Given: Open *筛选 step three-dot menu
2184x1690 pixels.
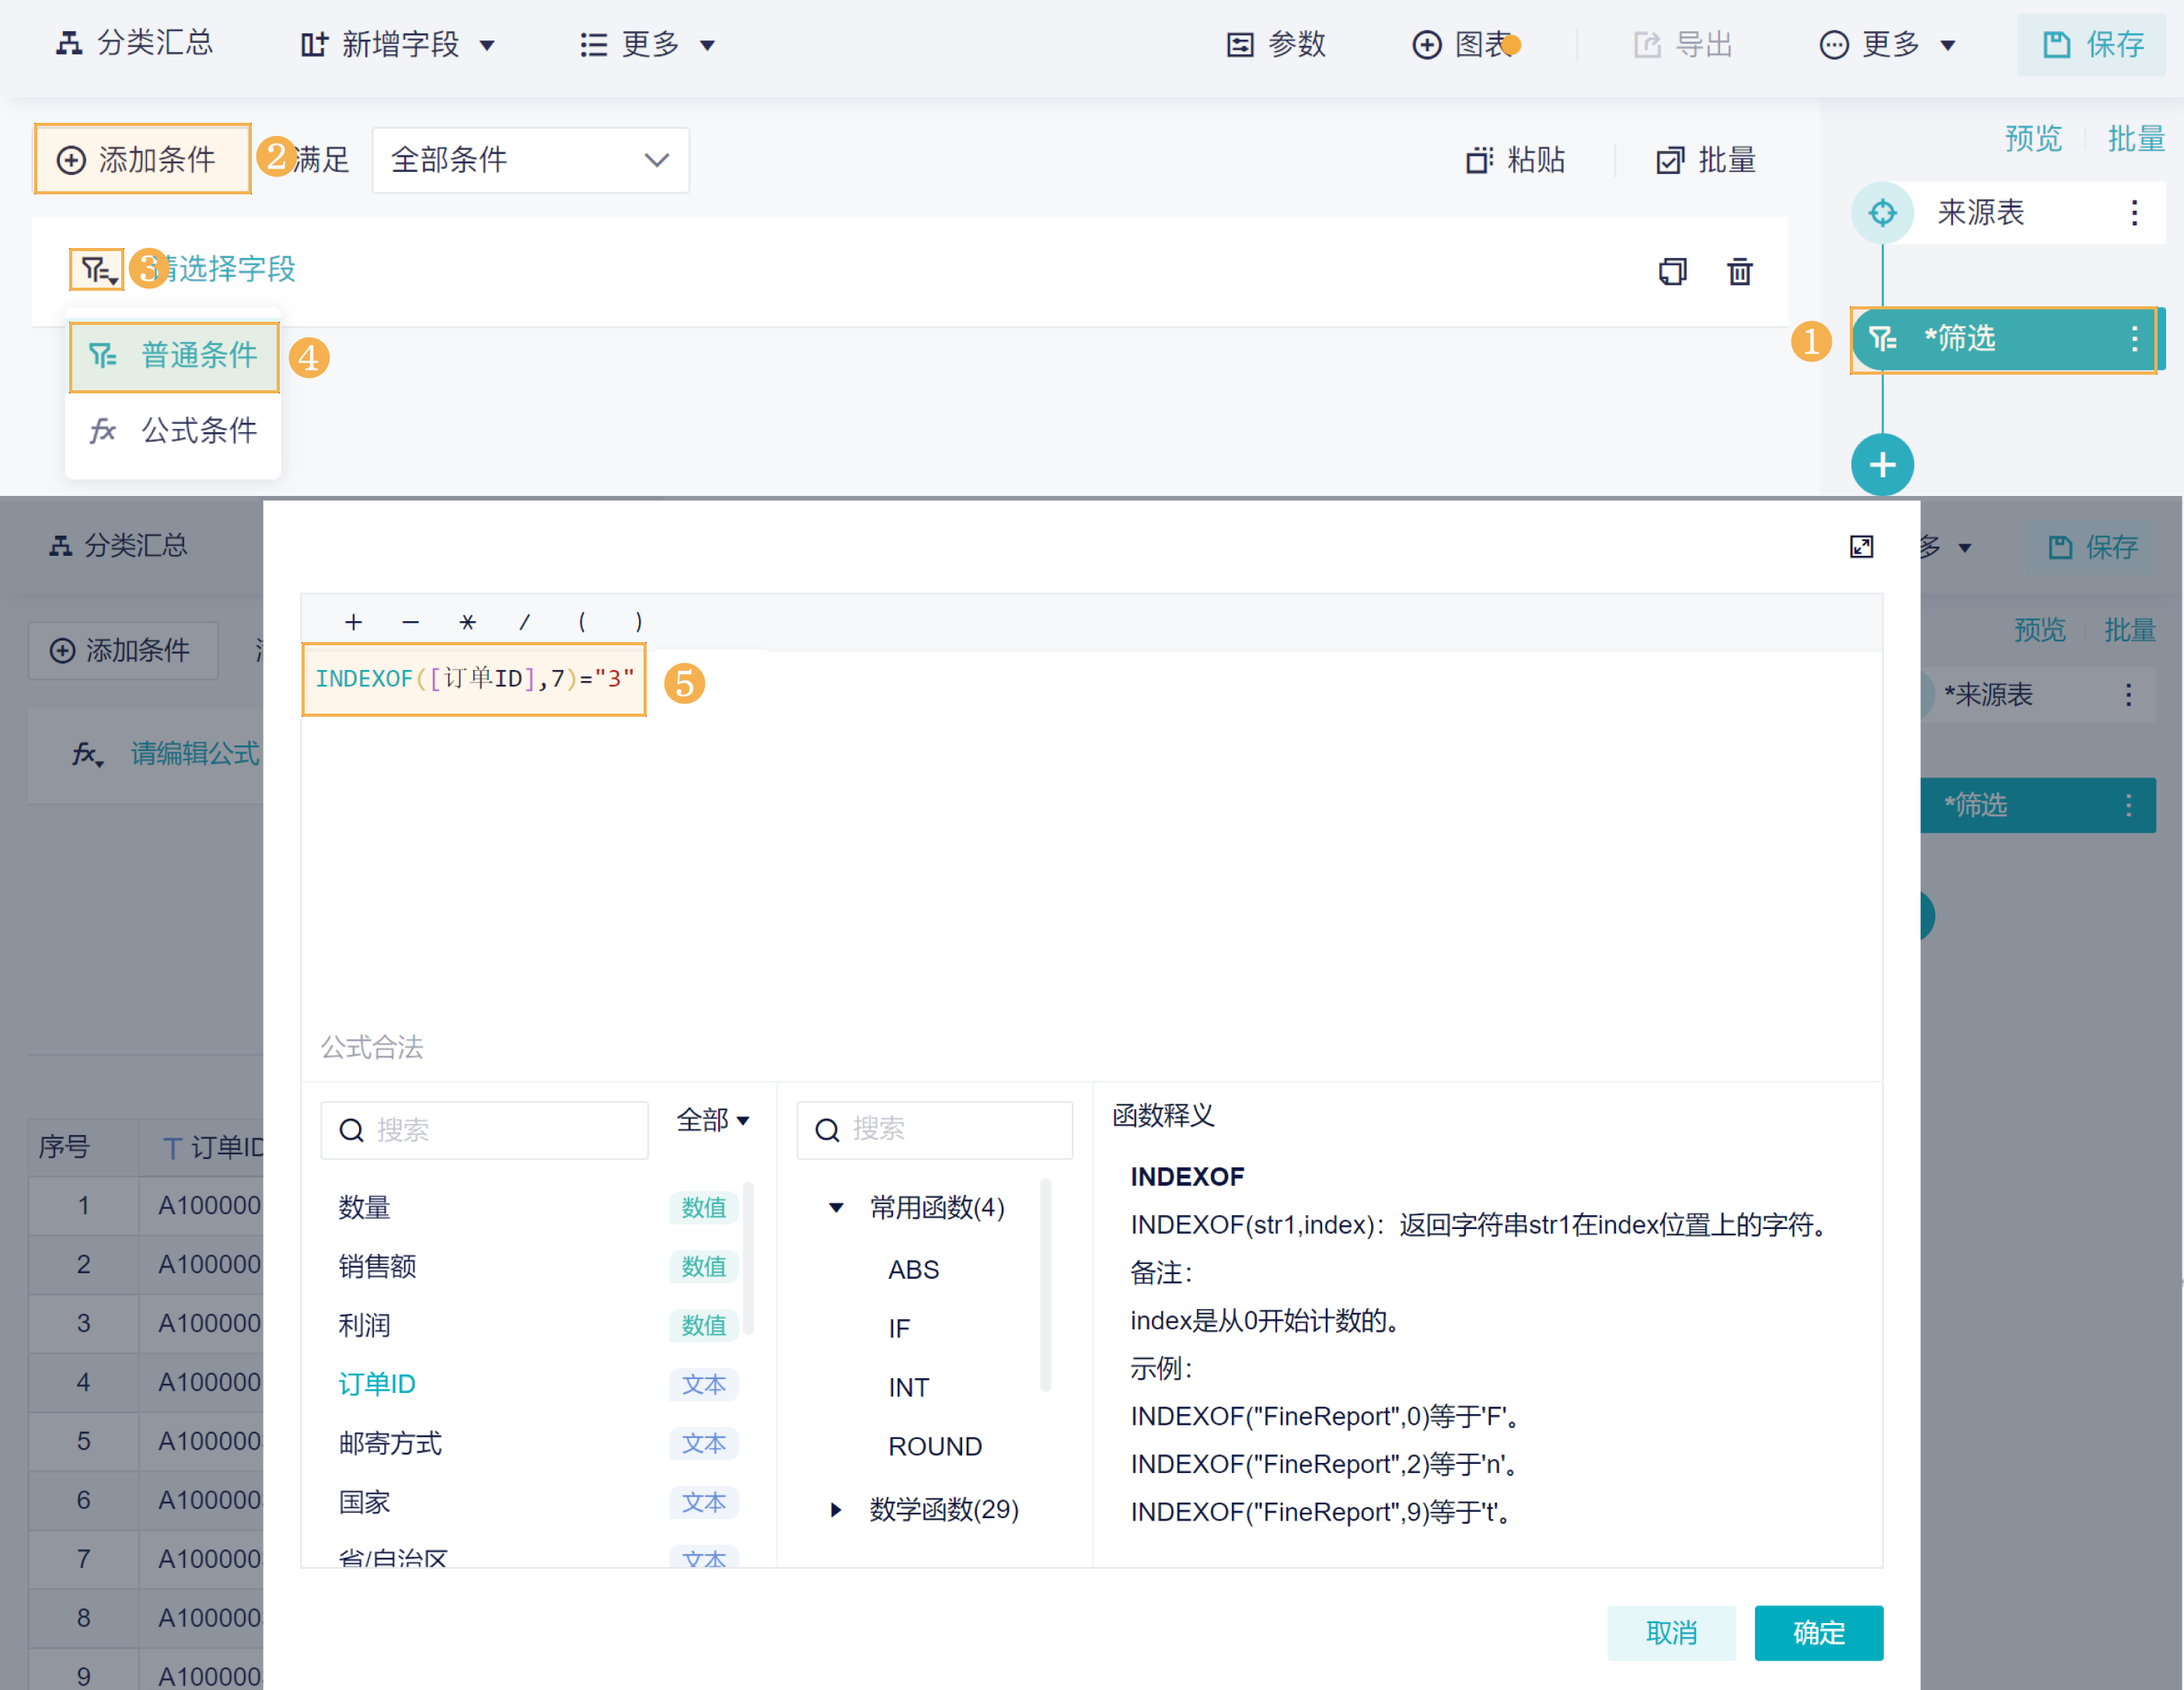Looking at the screenshot, I should 2134,339.
